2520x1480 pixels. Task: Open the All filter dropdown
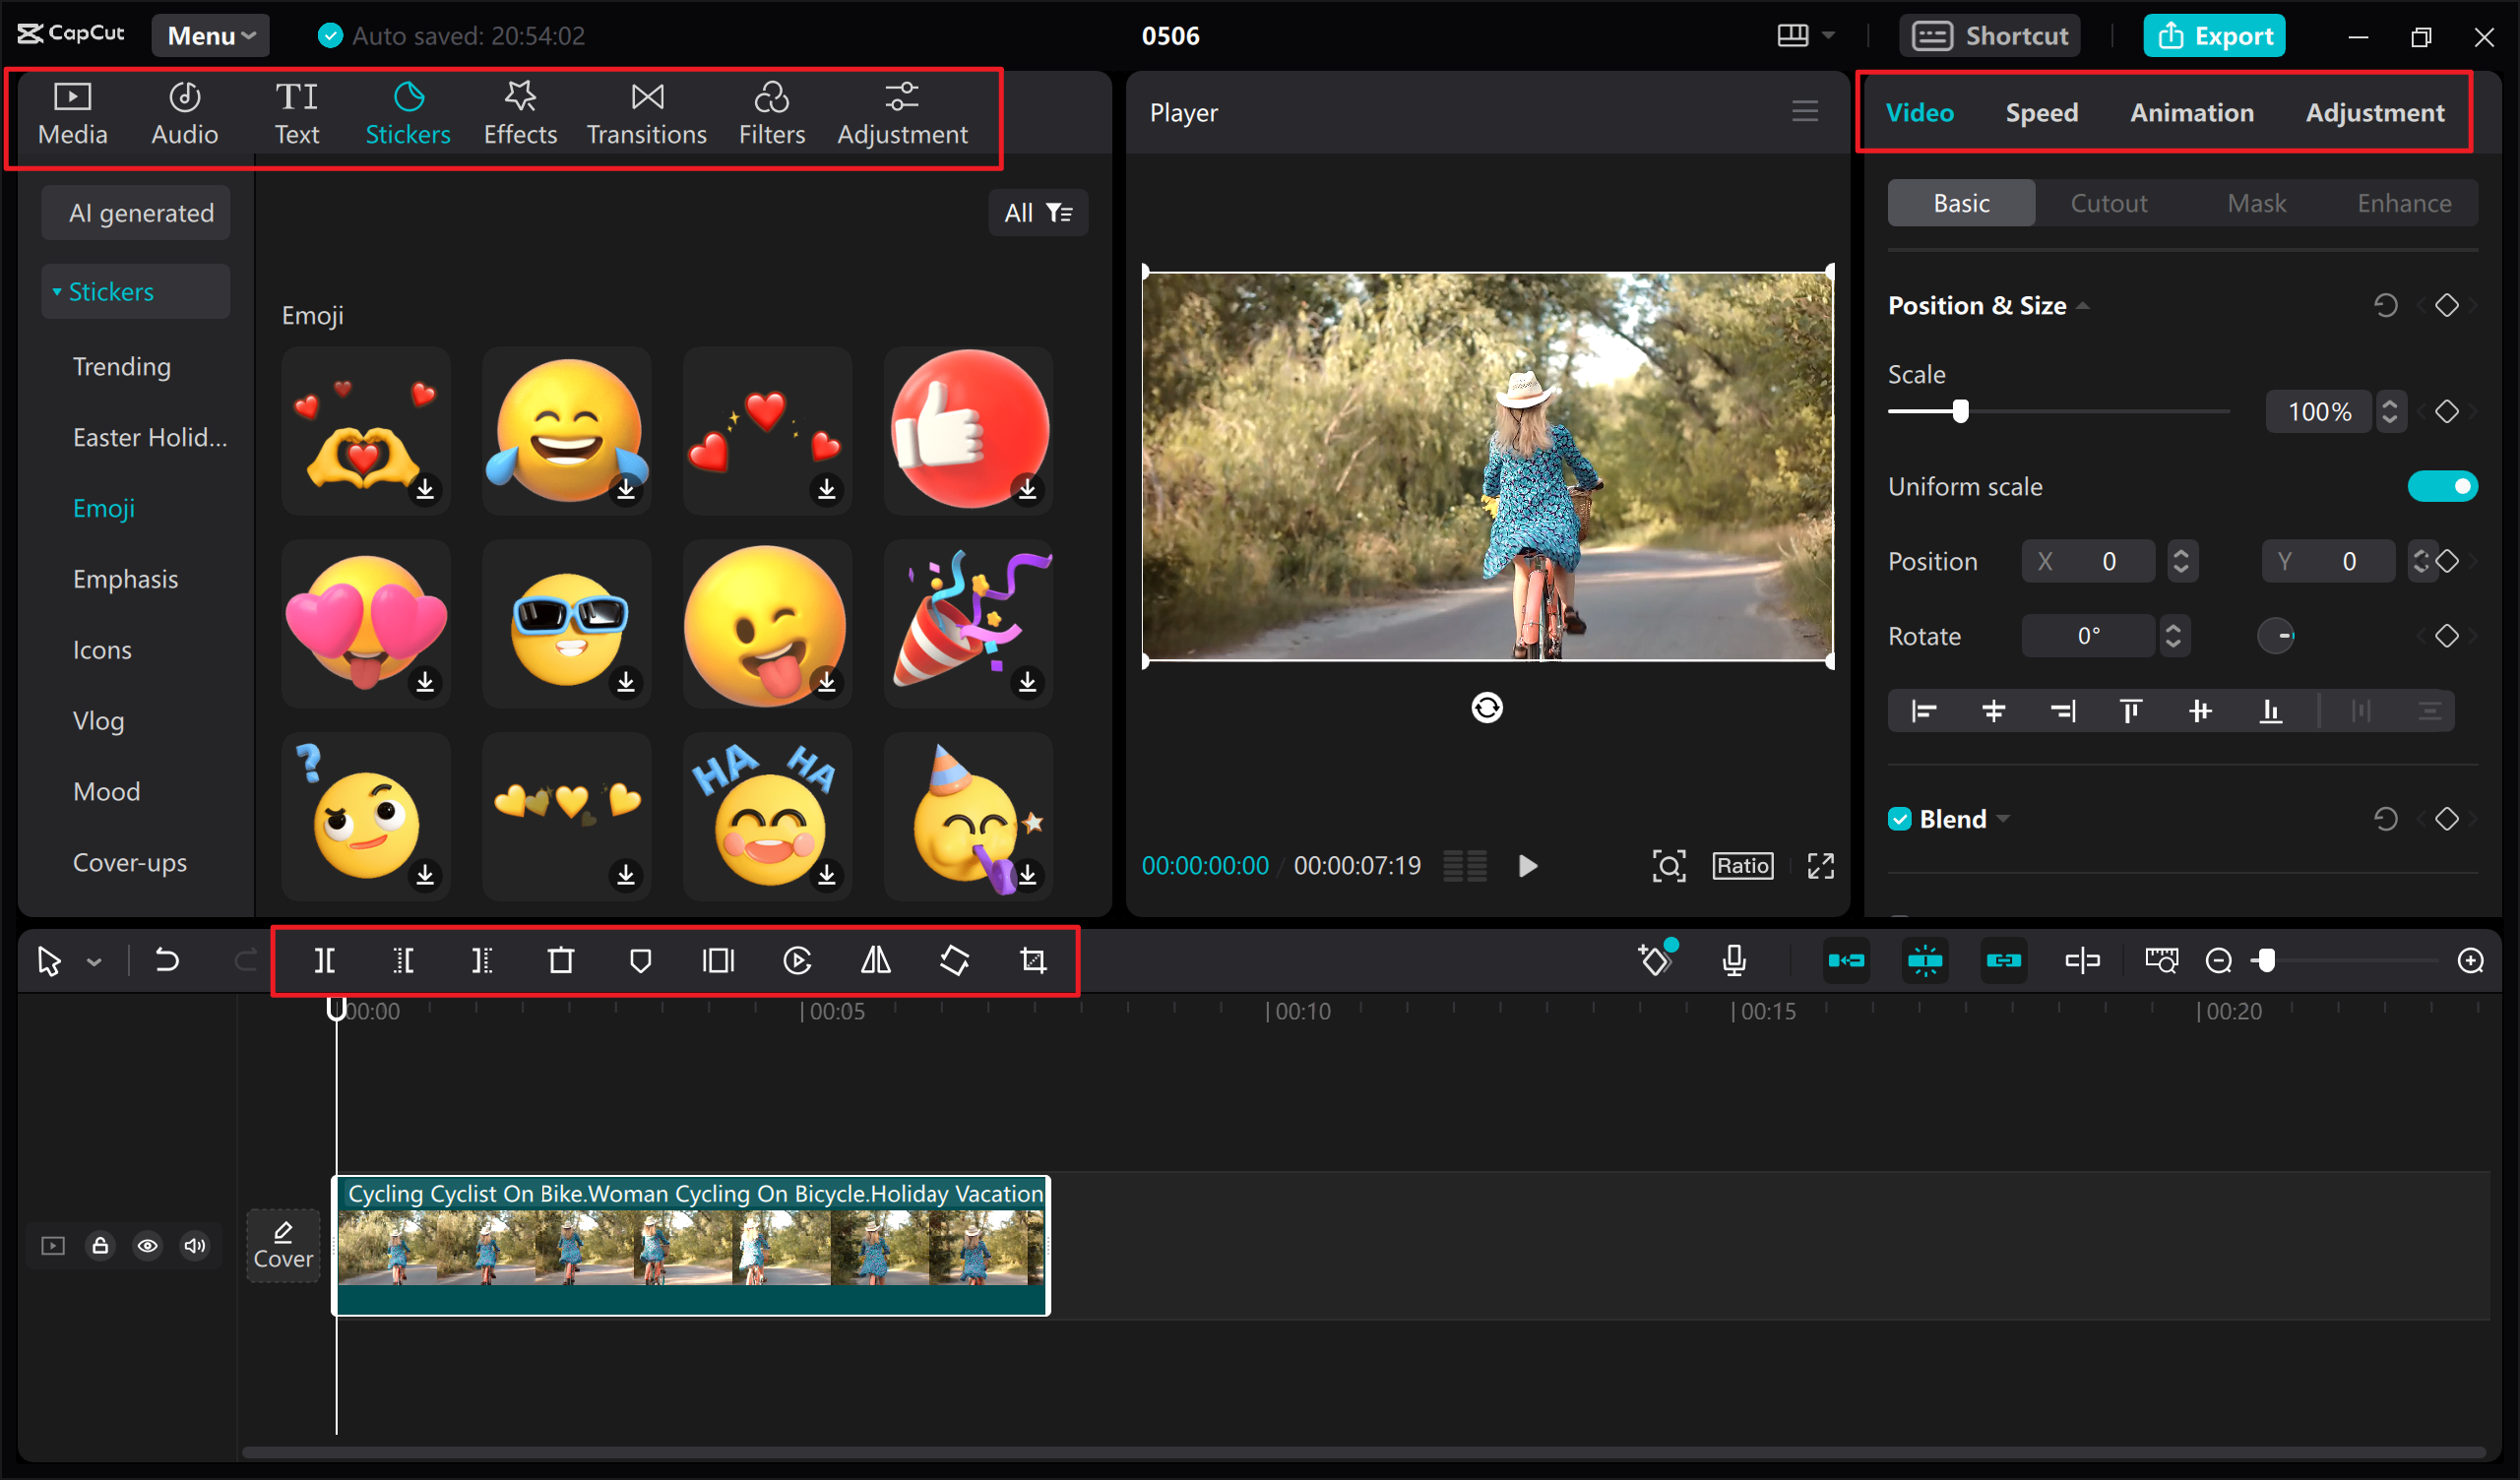pyautogui.click(x=1038, y=213)
